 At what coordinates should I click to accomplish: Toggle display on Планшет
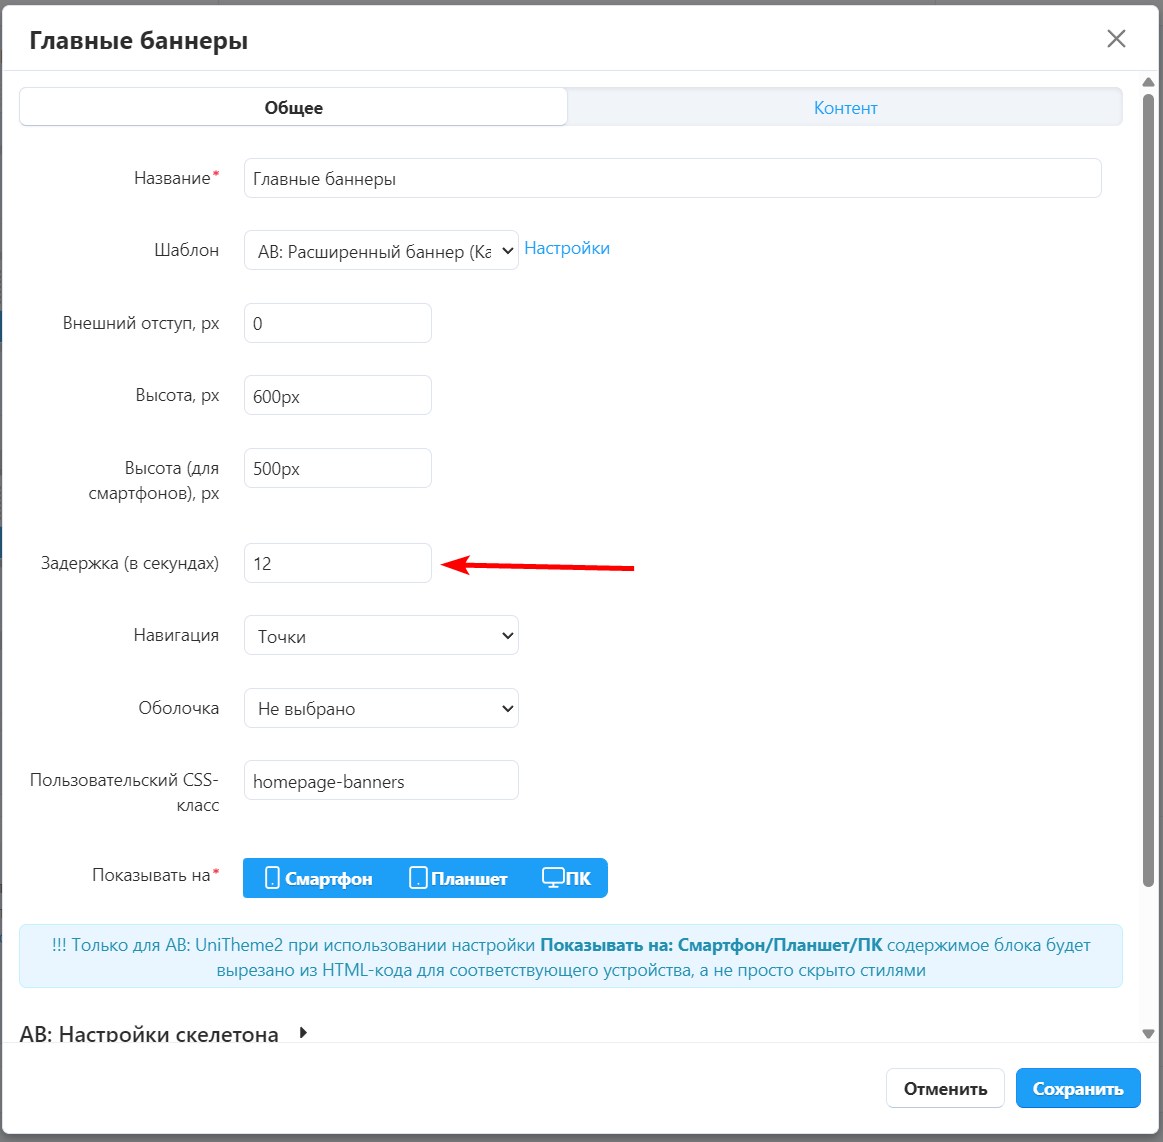[x=459, y=879]
